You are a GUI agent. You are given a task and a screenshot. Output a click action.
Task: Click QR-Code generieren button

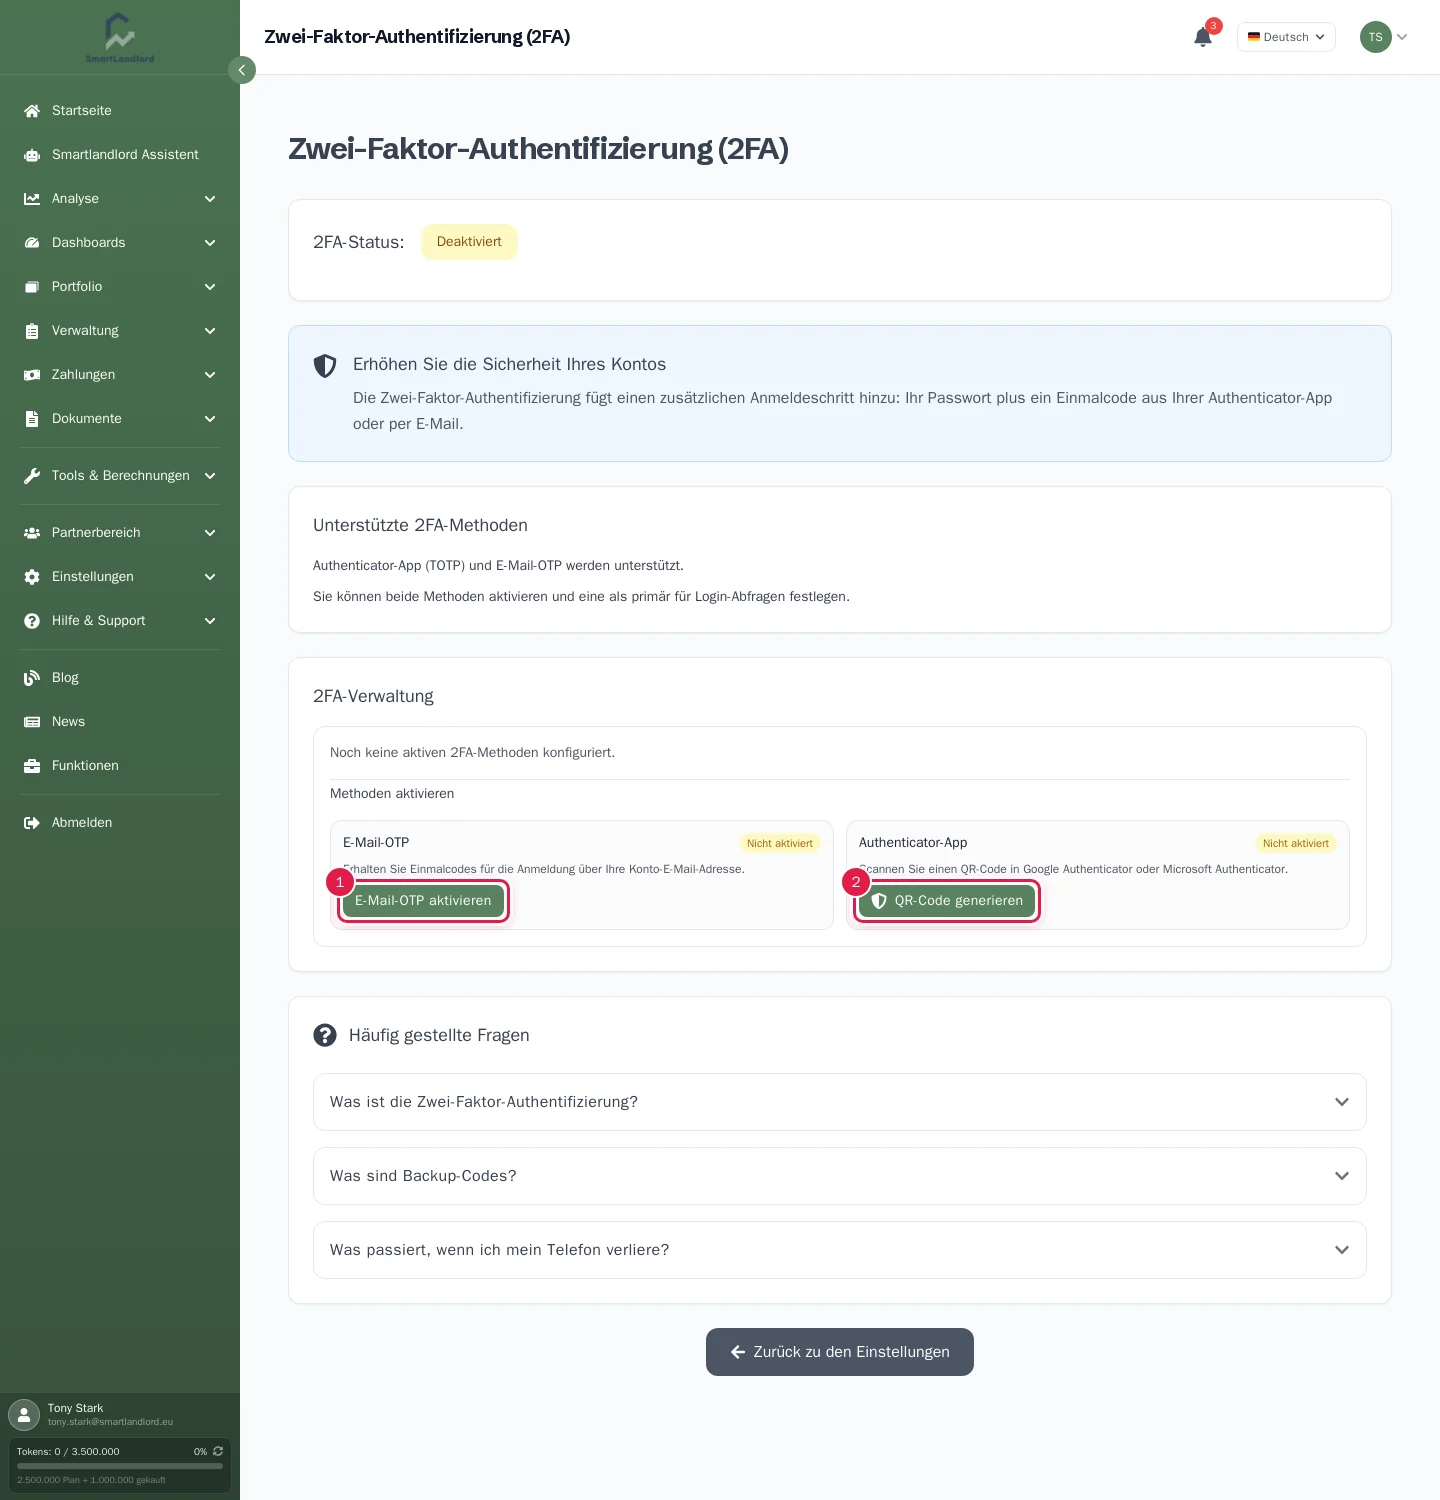click(x=947, y=901)
